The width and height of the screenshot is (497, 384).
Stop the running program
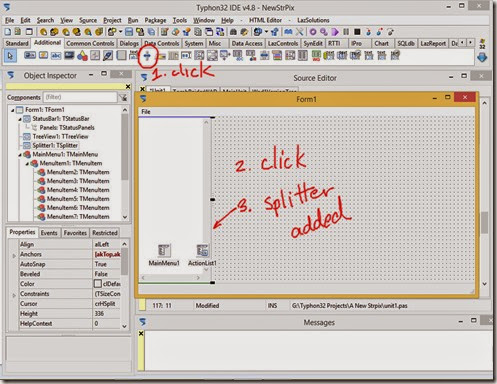357,32
